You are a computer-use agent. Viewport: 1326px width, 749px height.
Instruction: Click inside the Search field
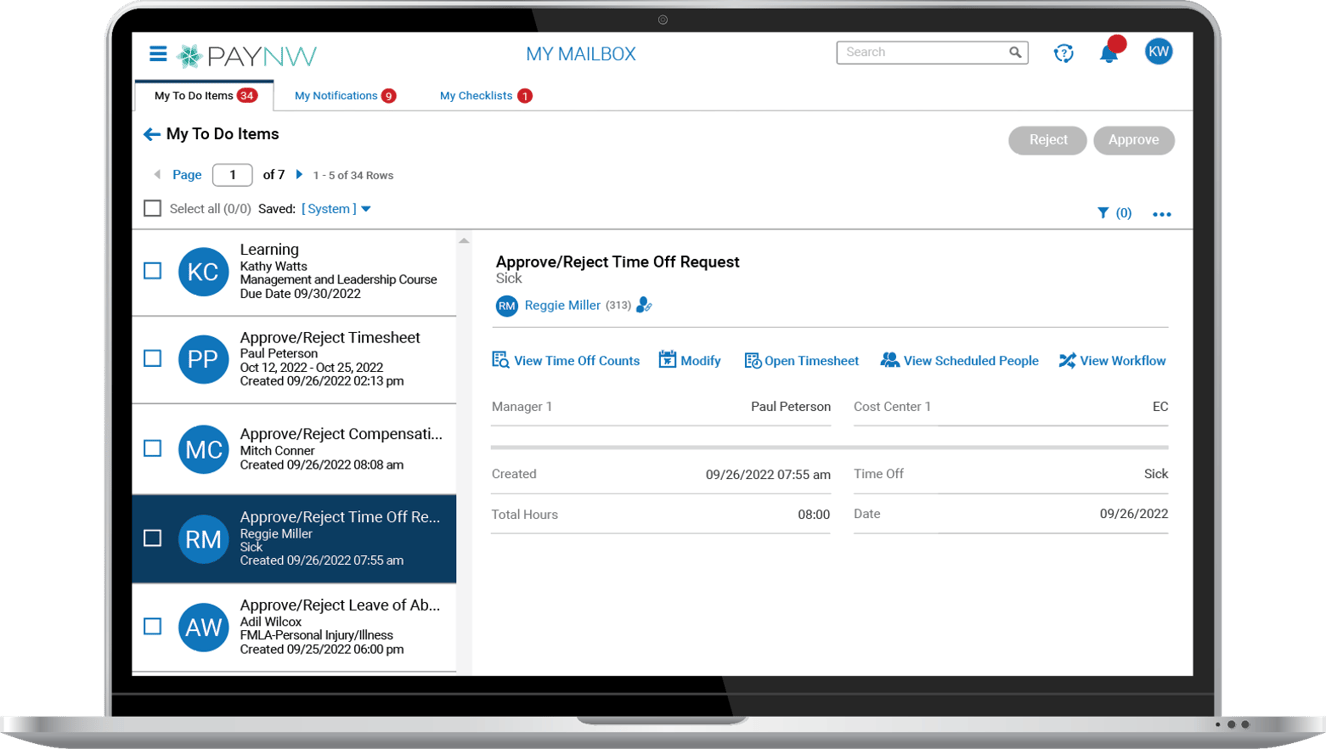(920, 52)
